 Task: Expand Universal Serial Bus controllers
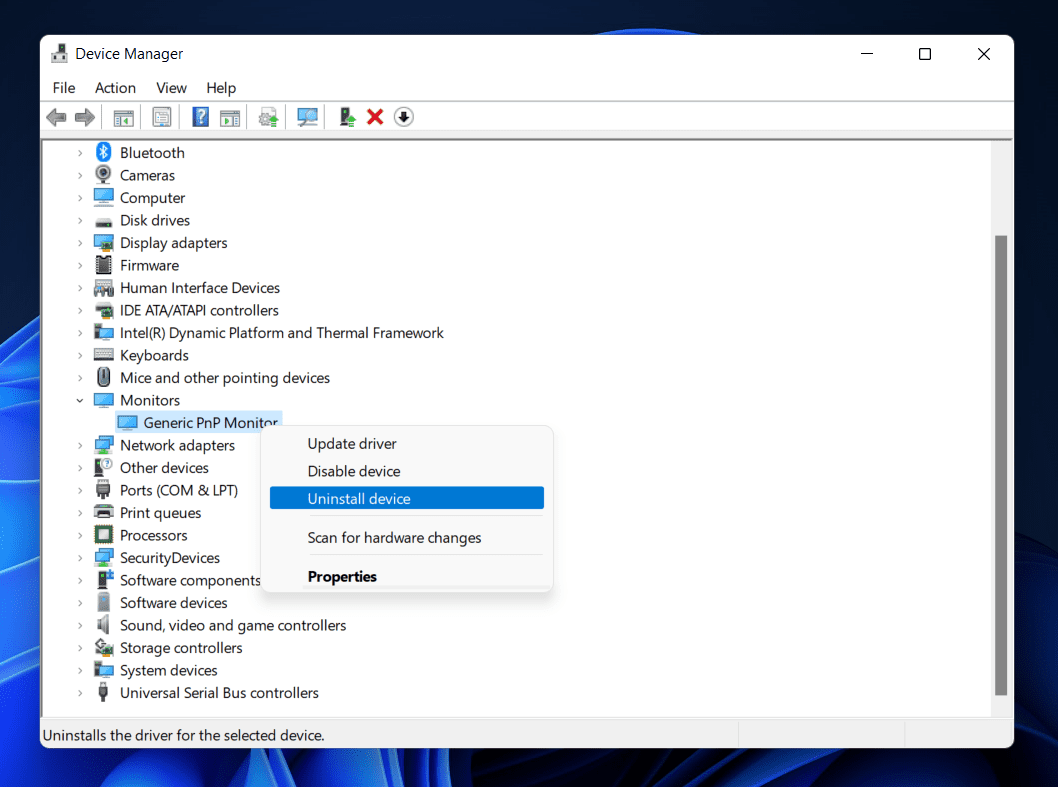pyautogui.click(x=80, y=693)
